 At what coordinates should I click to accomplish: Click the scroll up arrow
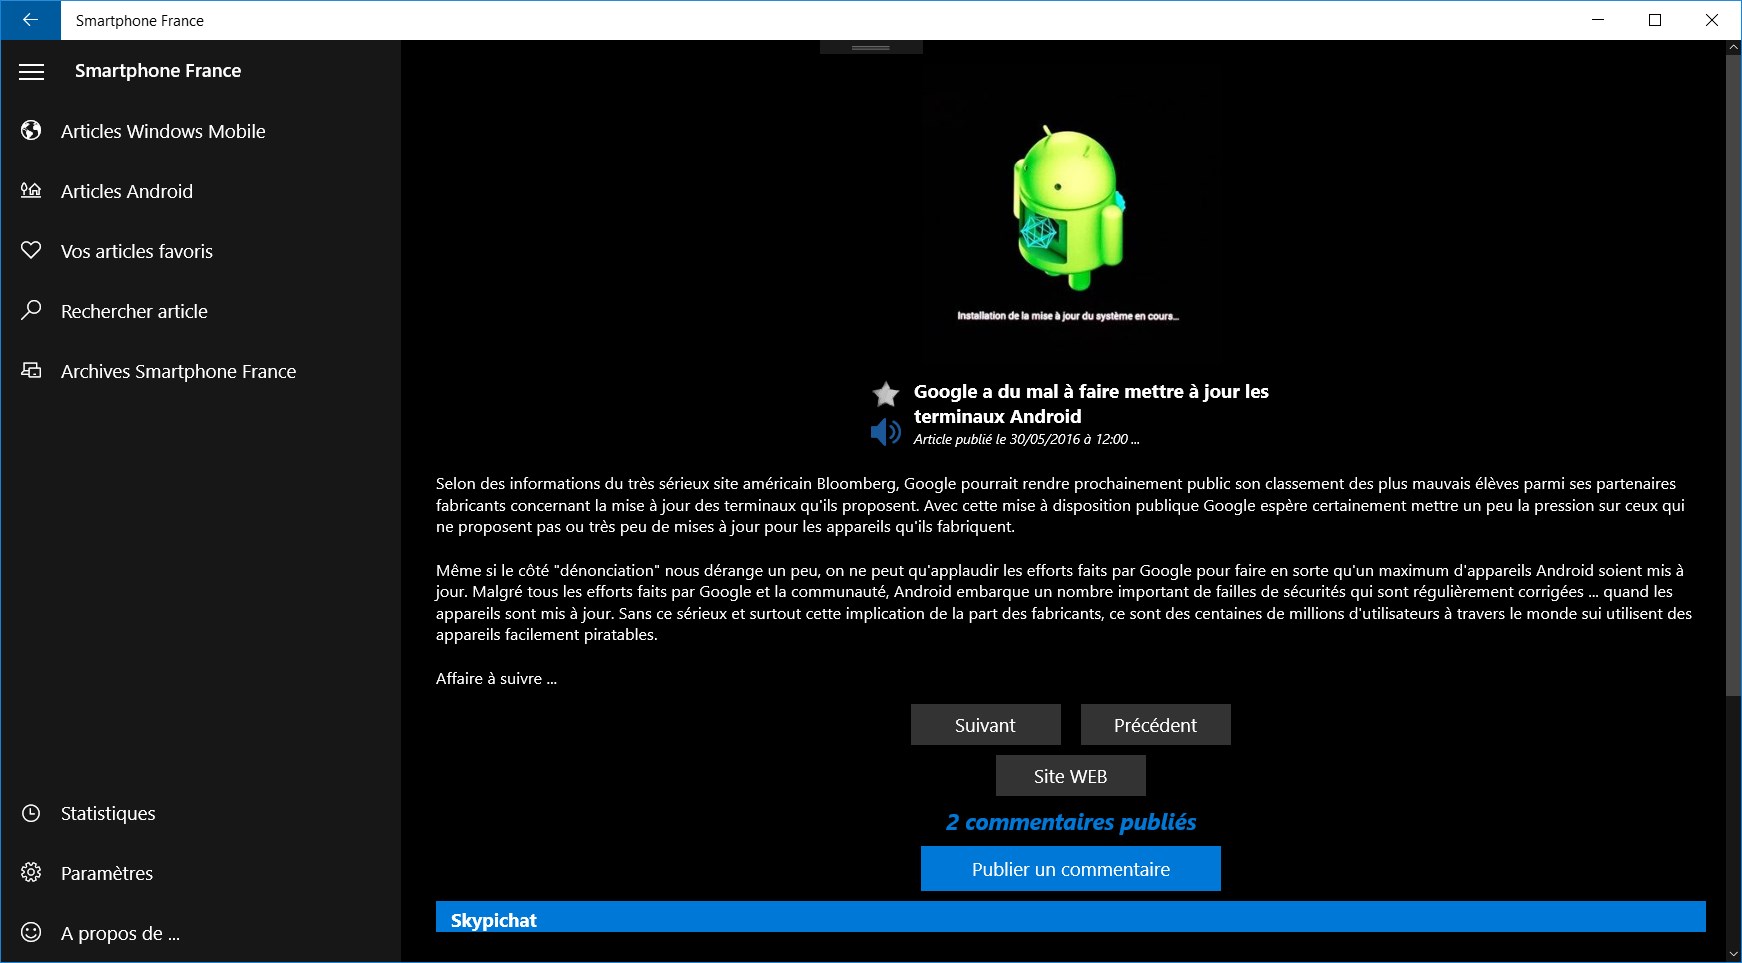tap(1733, 48)
